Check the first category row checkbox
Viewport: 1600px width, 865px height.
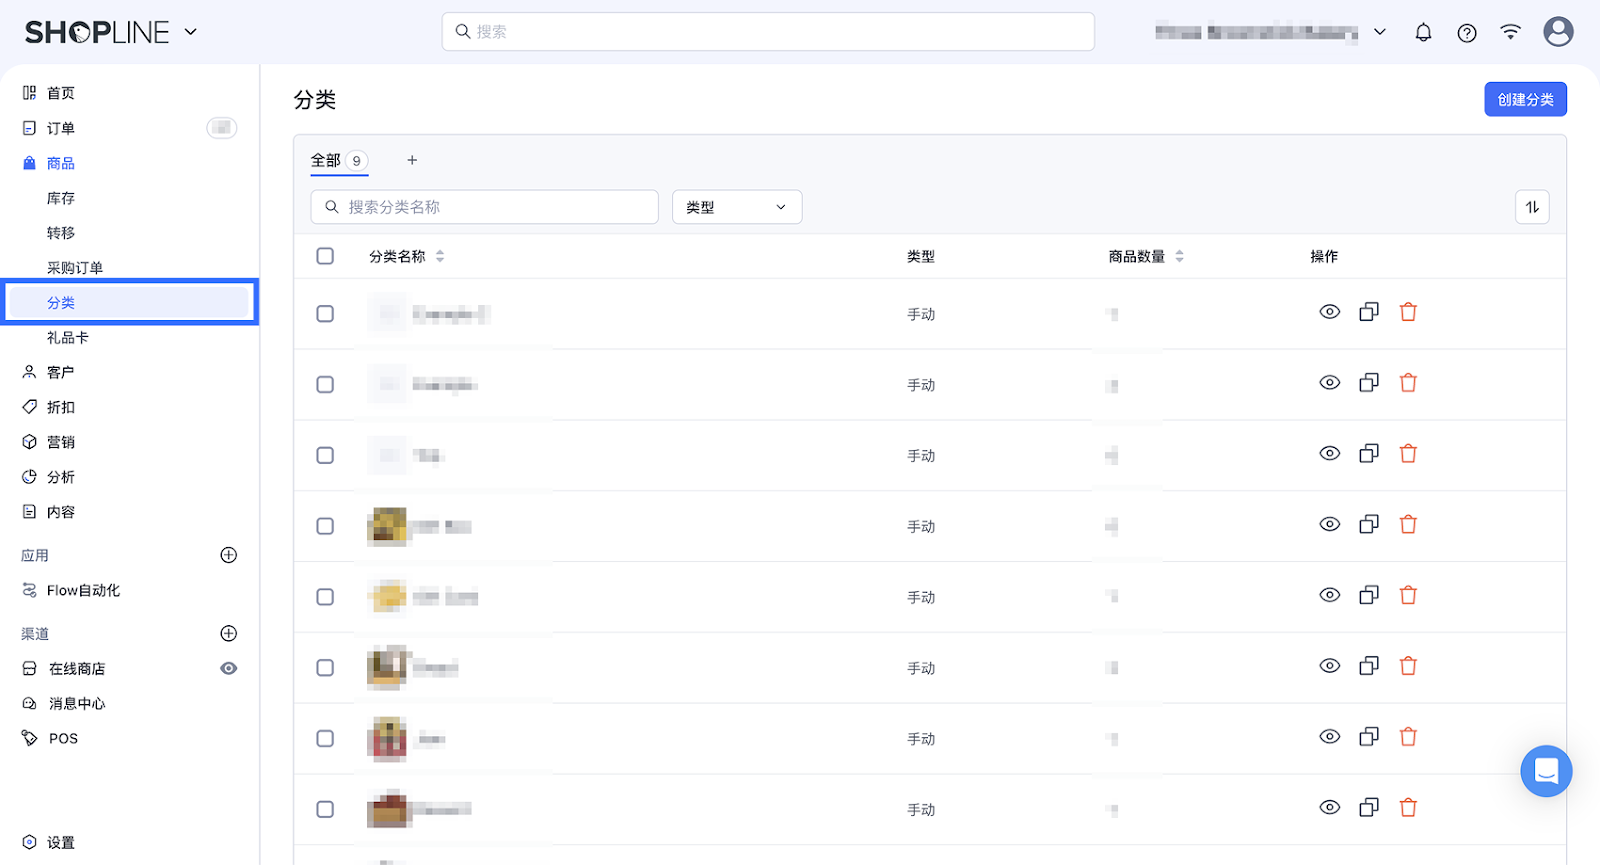(x=325, y=314)
